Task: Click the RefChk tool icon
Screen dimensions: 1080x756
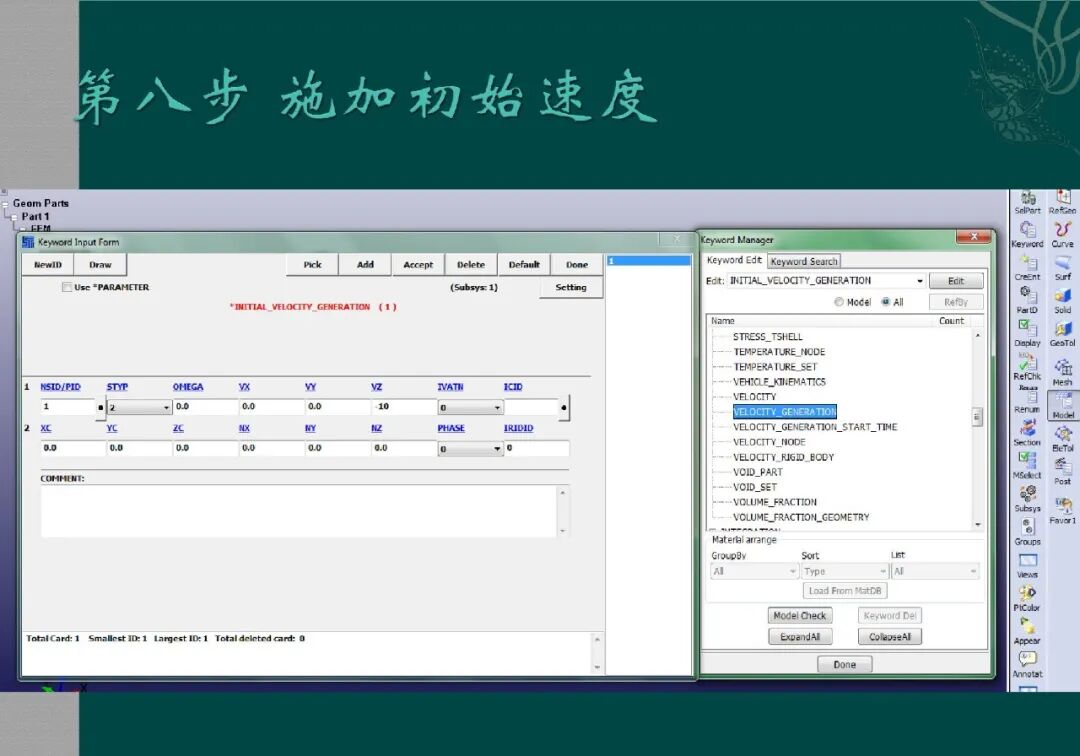Action: coord(1028,367)
